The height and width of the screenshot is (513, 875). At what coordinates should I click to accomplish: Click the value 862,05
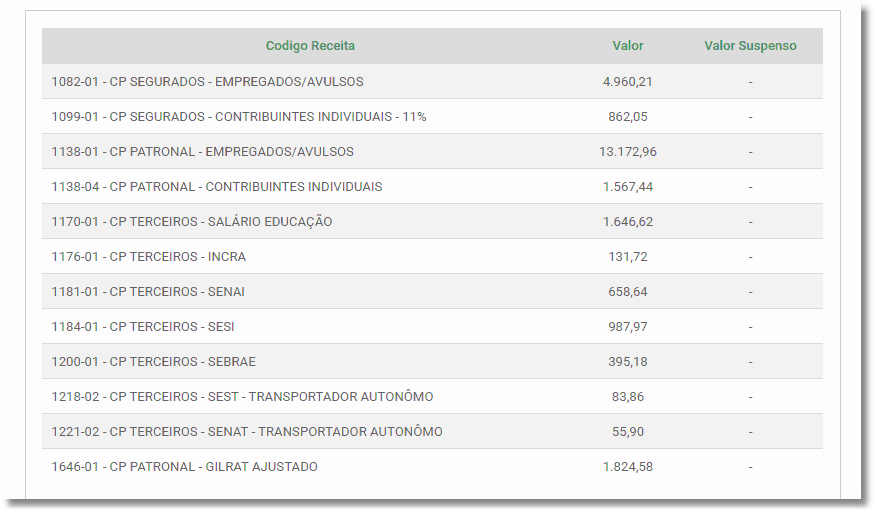coord(628,117)
